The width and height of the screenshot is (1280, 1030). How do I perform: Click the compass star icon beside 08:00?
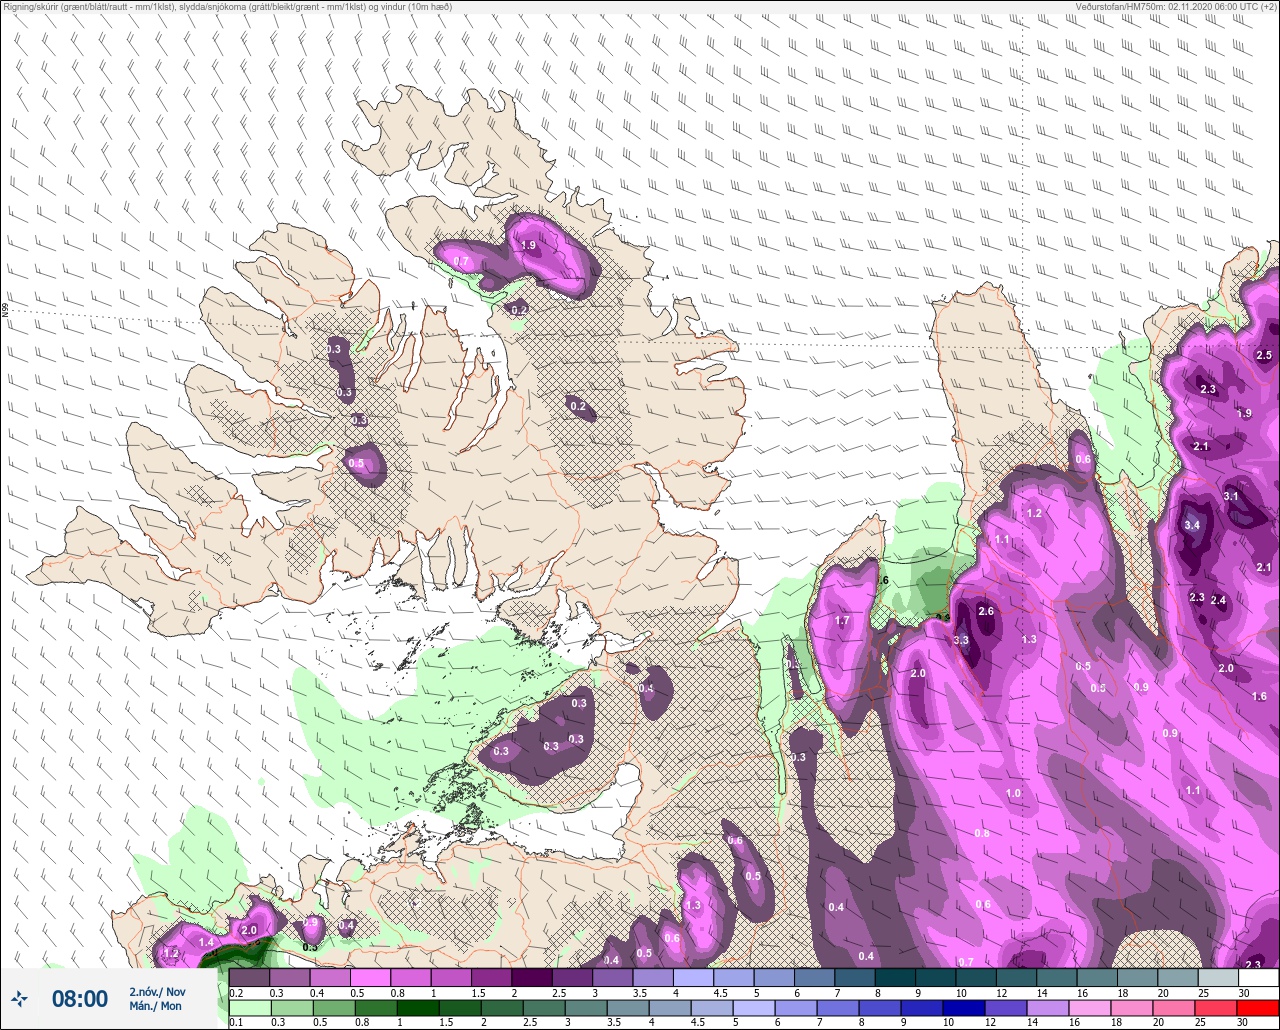tap(19, 998)
